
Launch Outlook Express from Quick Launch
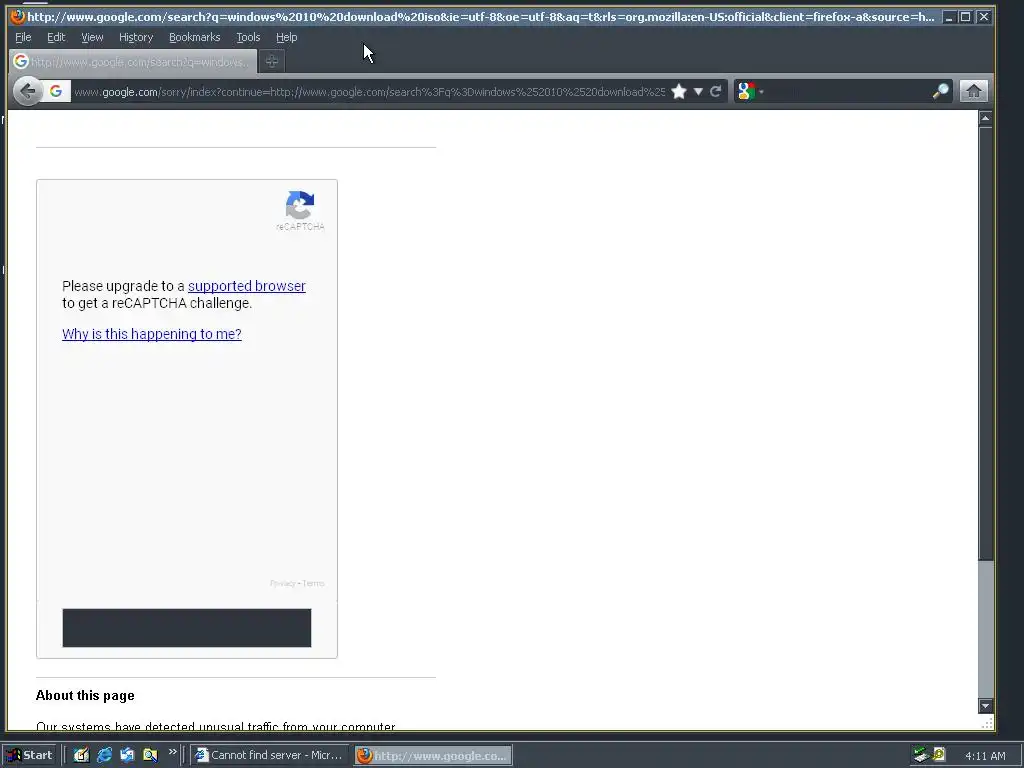click(x=127, y=755)
